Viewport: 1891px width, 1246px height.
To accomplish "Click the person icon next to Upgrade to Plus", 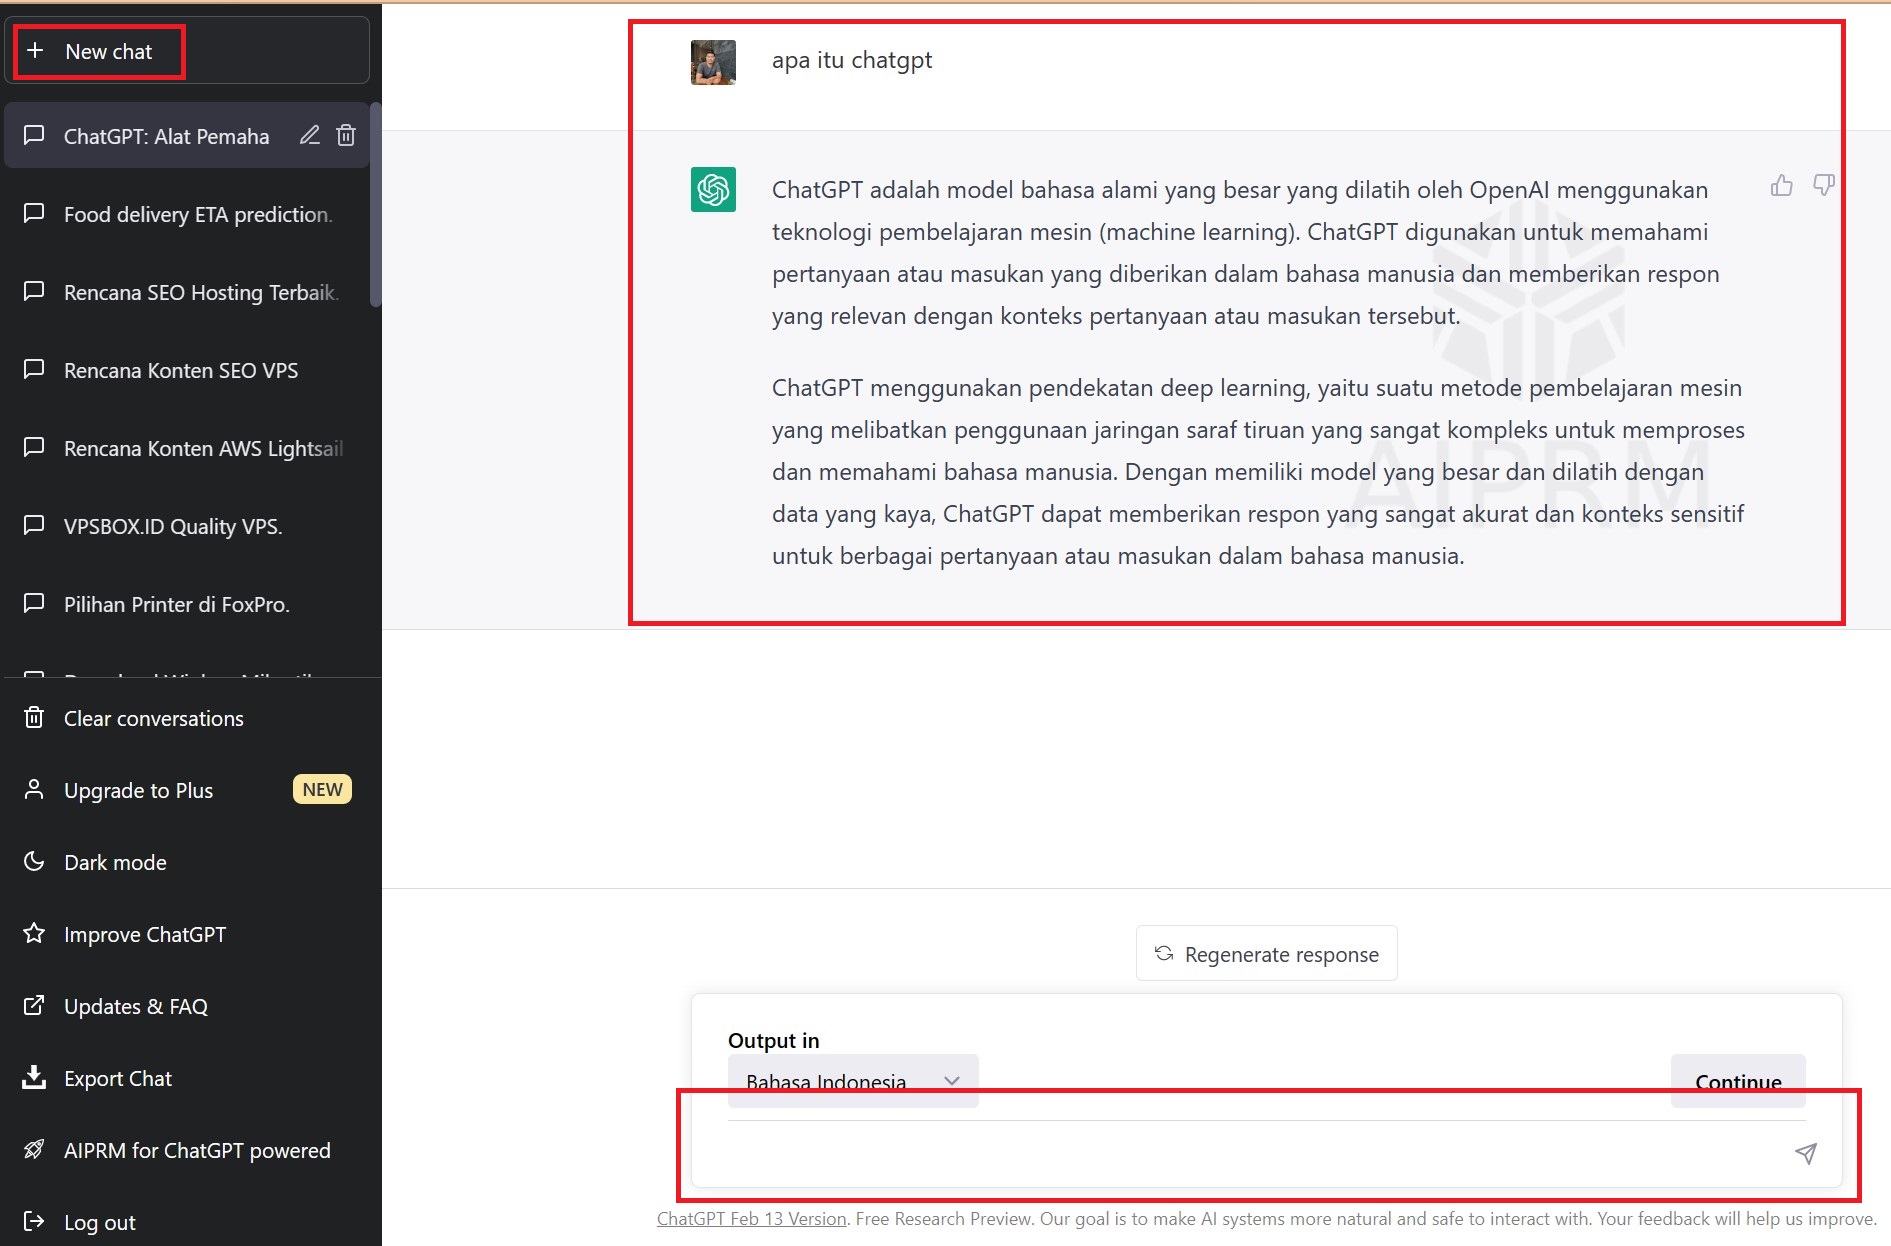I will 34,789.
